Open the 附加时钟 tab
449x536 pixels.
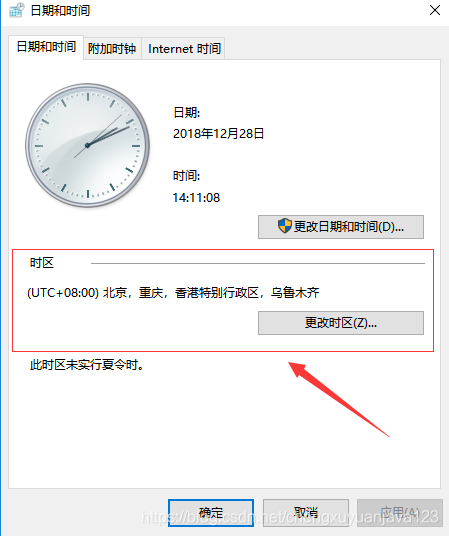(x=112, y=49)
